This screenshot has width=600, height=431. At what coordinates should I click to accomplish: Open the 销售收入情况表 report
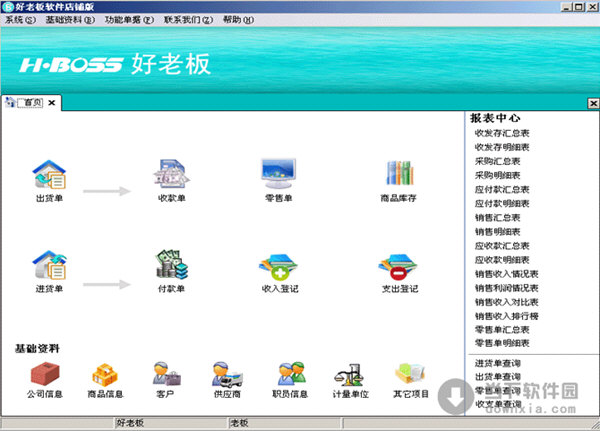[x=506, y=274]
